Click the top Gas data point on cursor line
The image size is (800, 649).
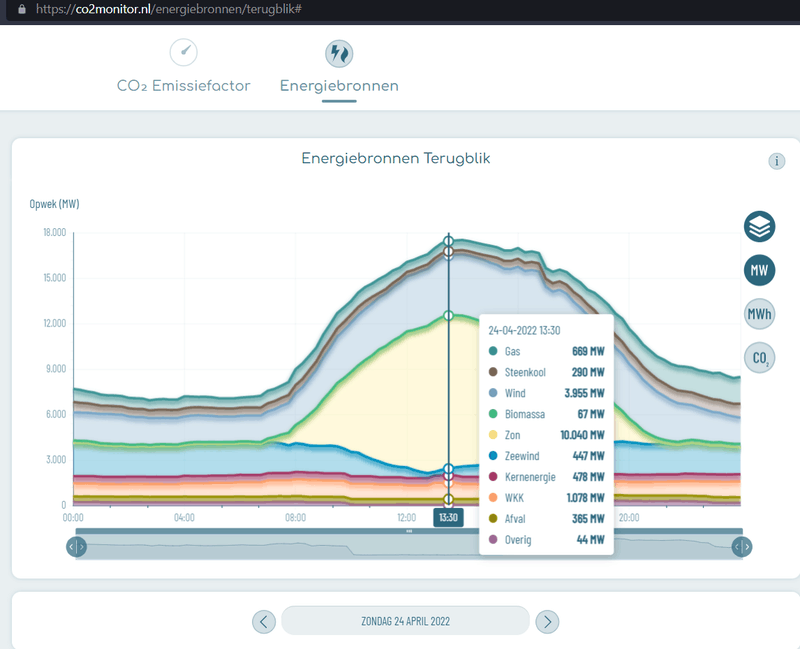click(448, 241)
